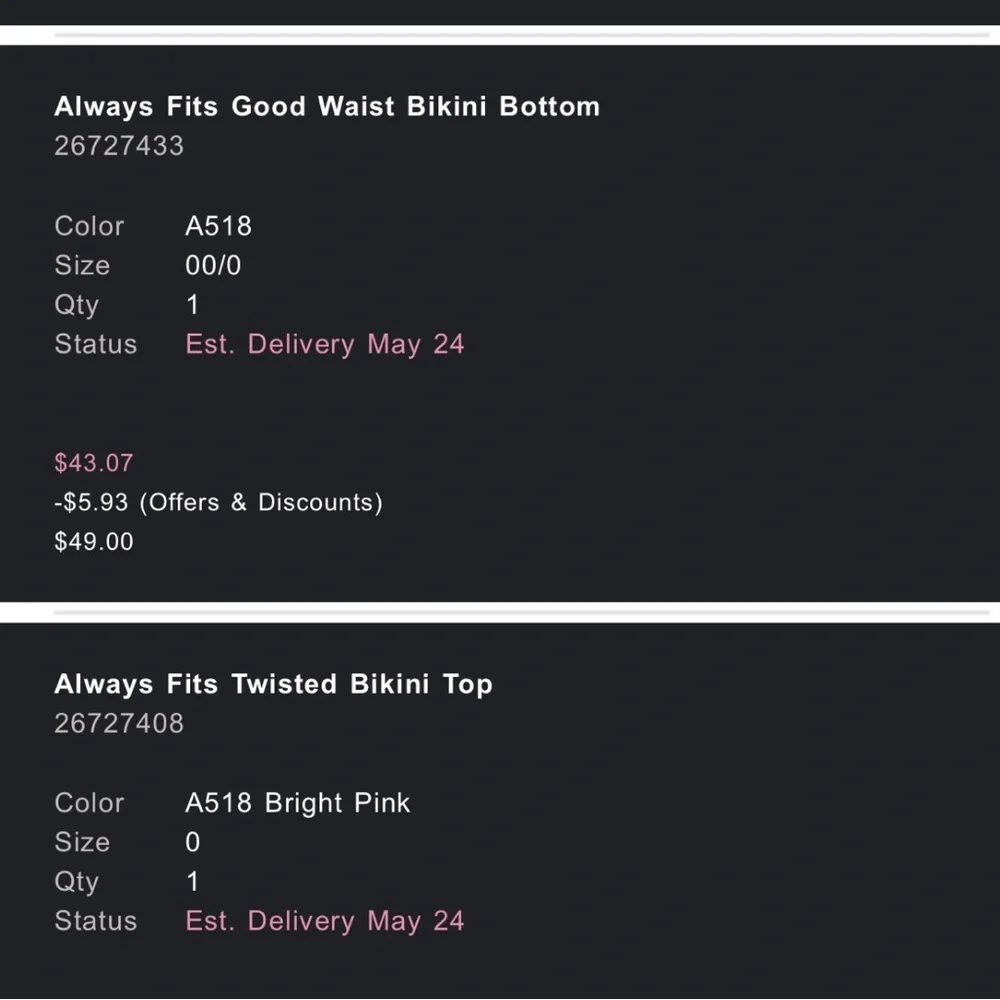
Task: Click the Status label under Bikini Top
Action: coord(95,922)
